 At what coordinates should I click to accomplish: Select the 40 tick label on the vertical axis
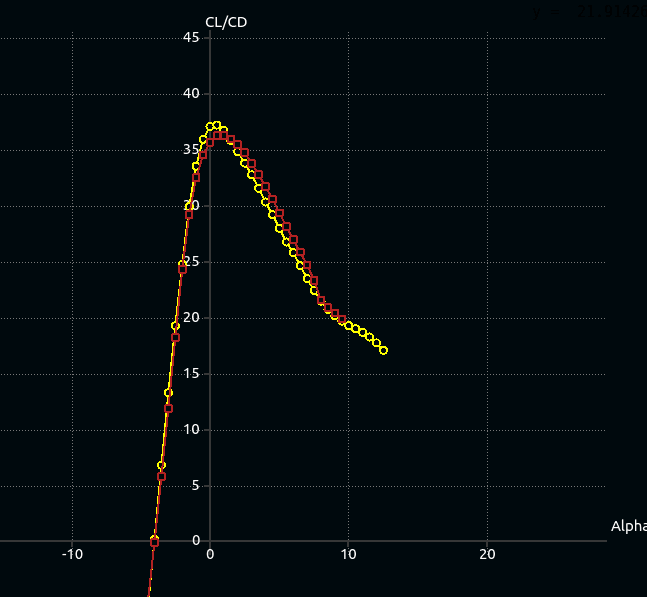click(191, 94)
